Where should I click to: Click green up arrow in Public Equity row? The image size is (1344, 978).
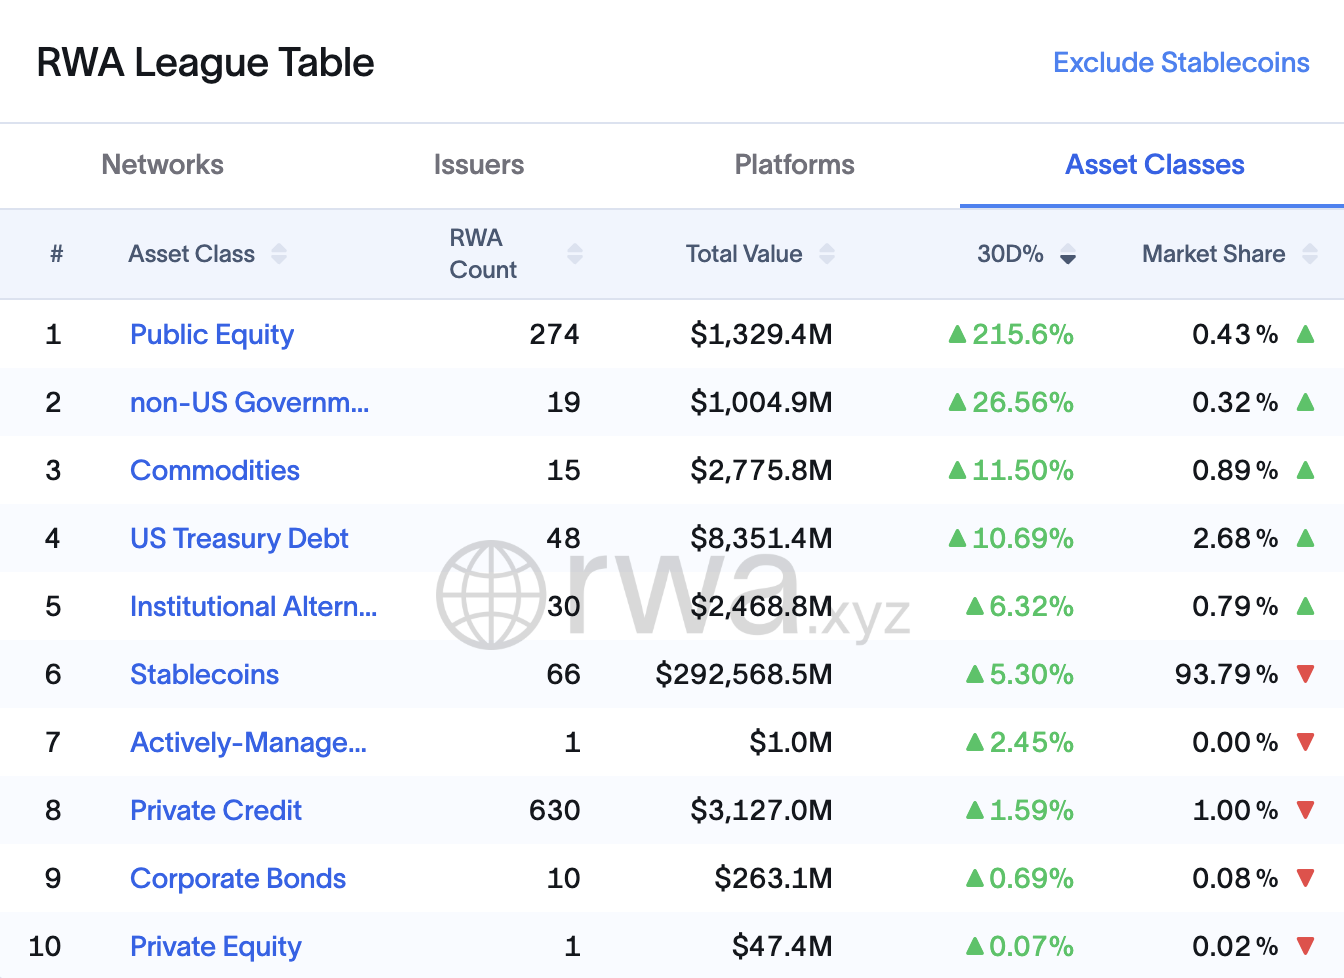click(x=1305, y=334)
